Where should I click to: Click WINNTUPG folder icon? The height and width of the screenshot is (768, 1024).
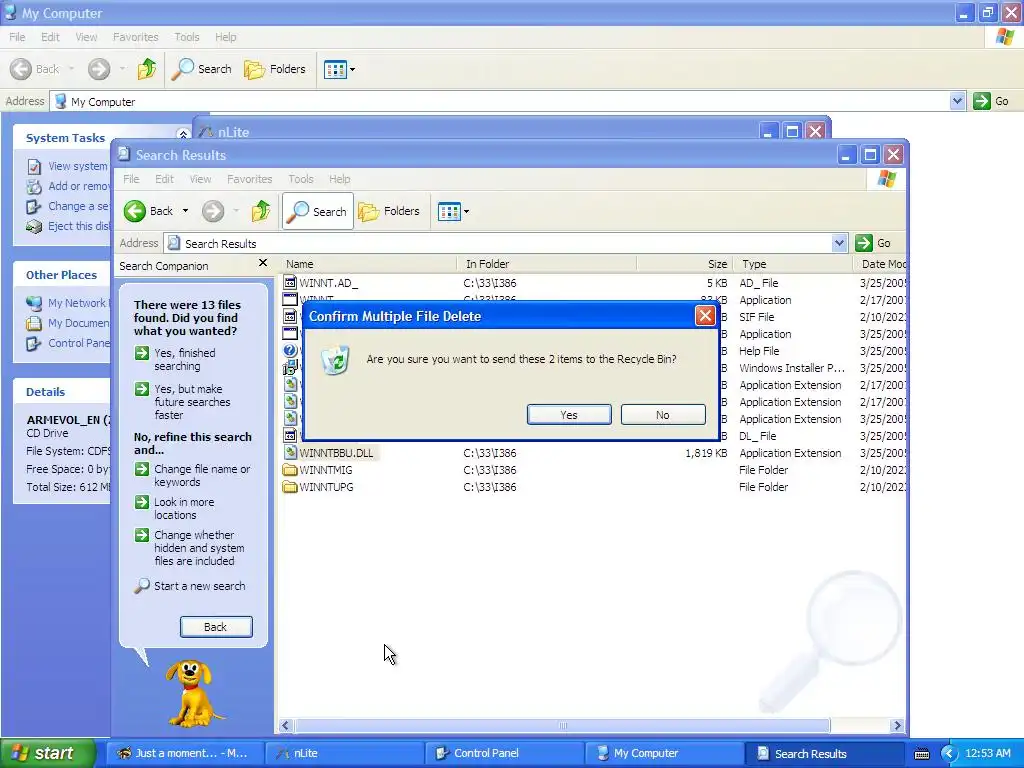290,487
